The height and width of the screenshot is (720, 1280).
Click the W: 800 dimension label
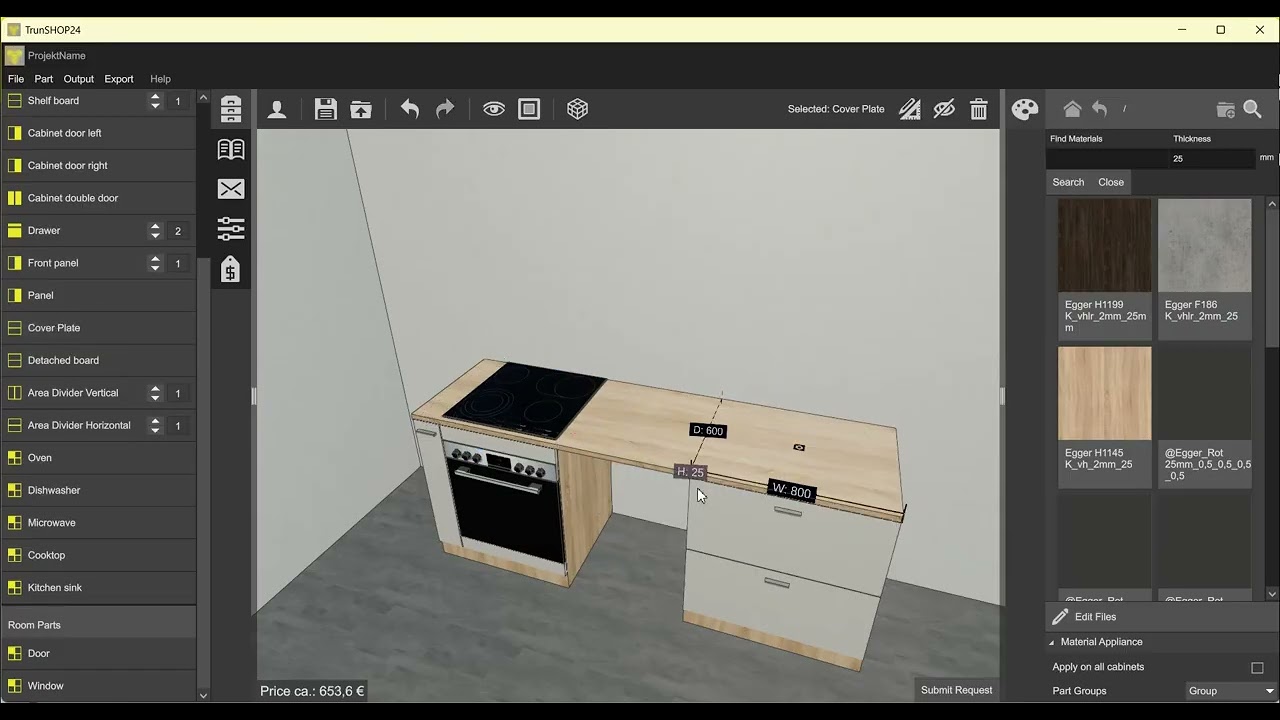click(x=792, y=491)
